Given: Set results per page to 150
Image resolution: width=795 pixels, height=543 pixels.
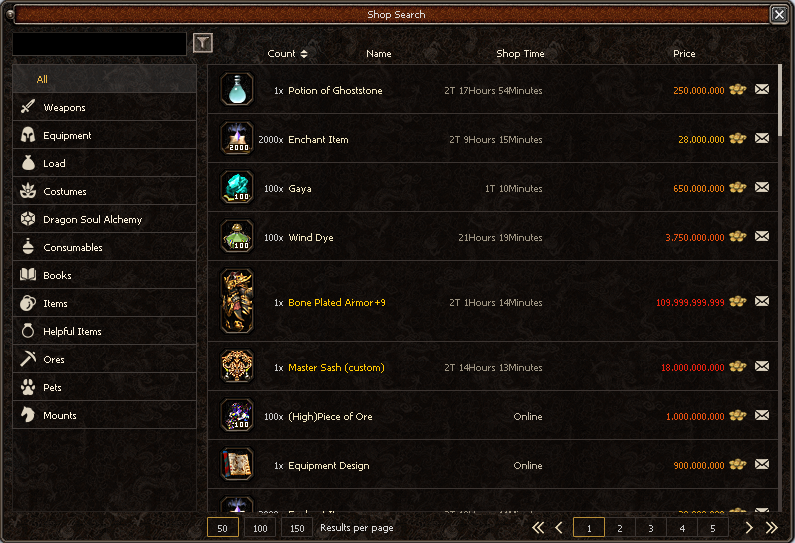Looking at the screenshot, I should [297, 528].
